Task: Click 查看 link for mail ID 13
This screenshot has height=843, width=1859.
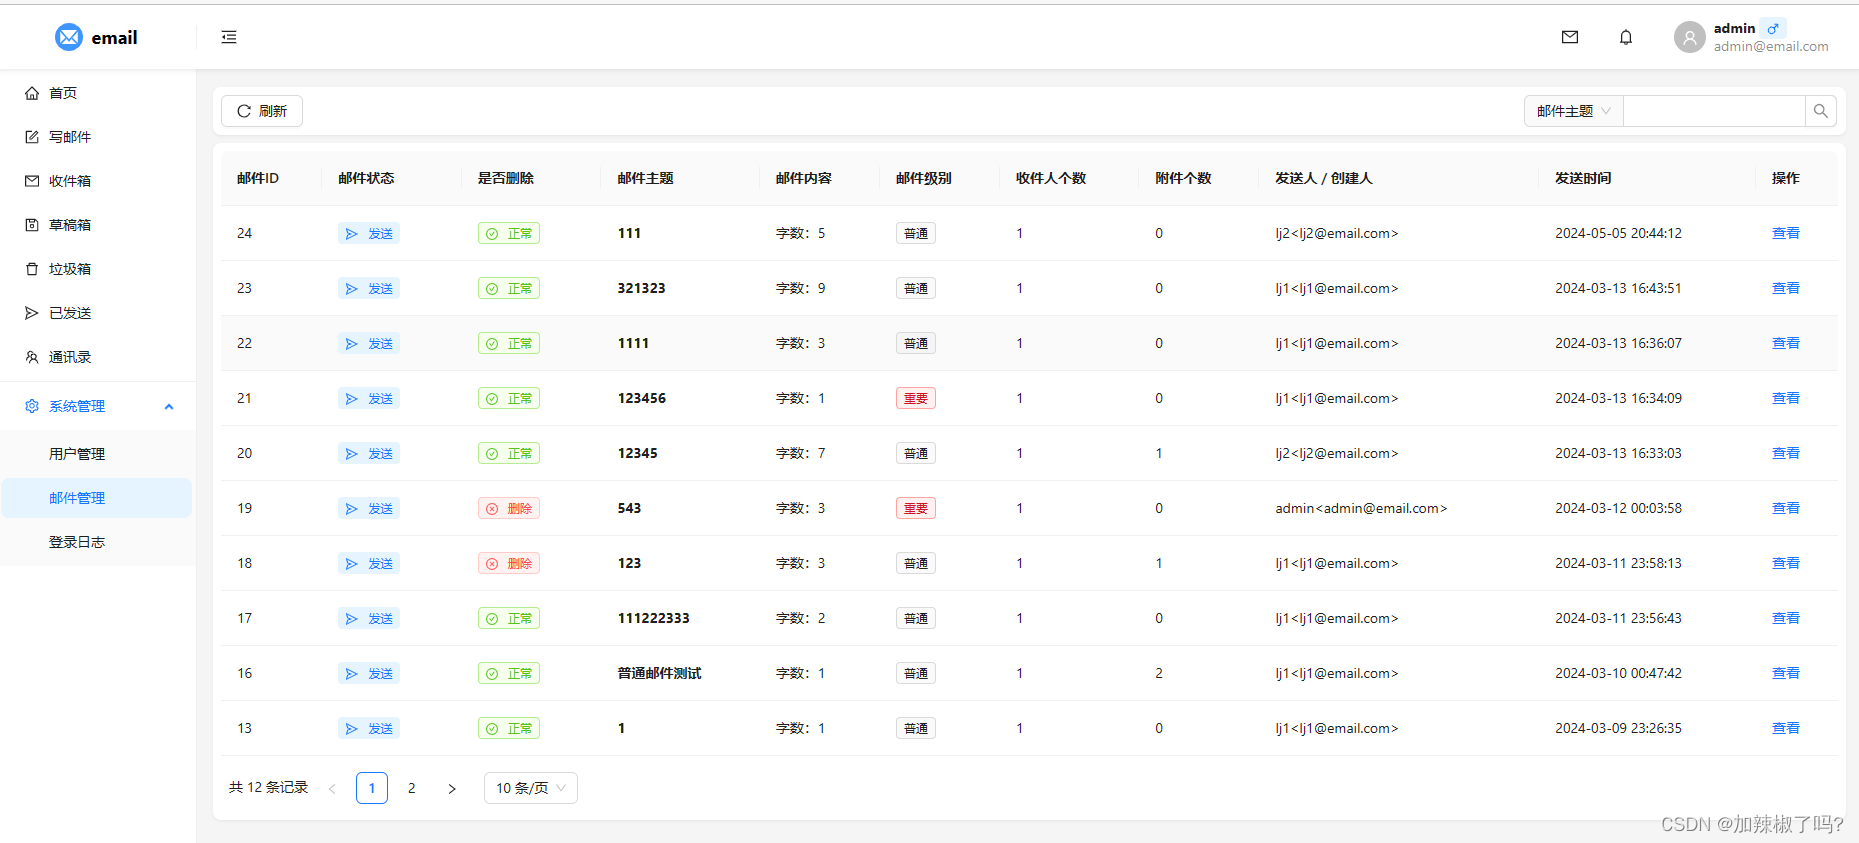Action: tap(1786, 728)
